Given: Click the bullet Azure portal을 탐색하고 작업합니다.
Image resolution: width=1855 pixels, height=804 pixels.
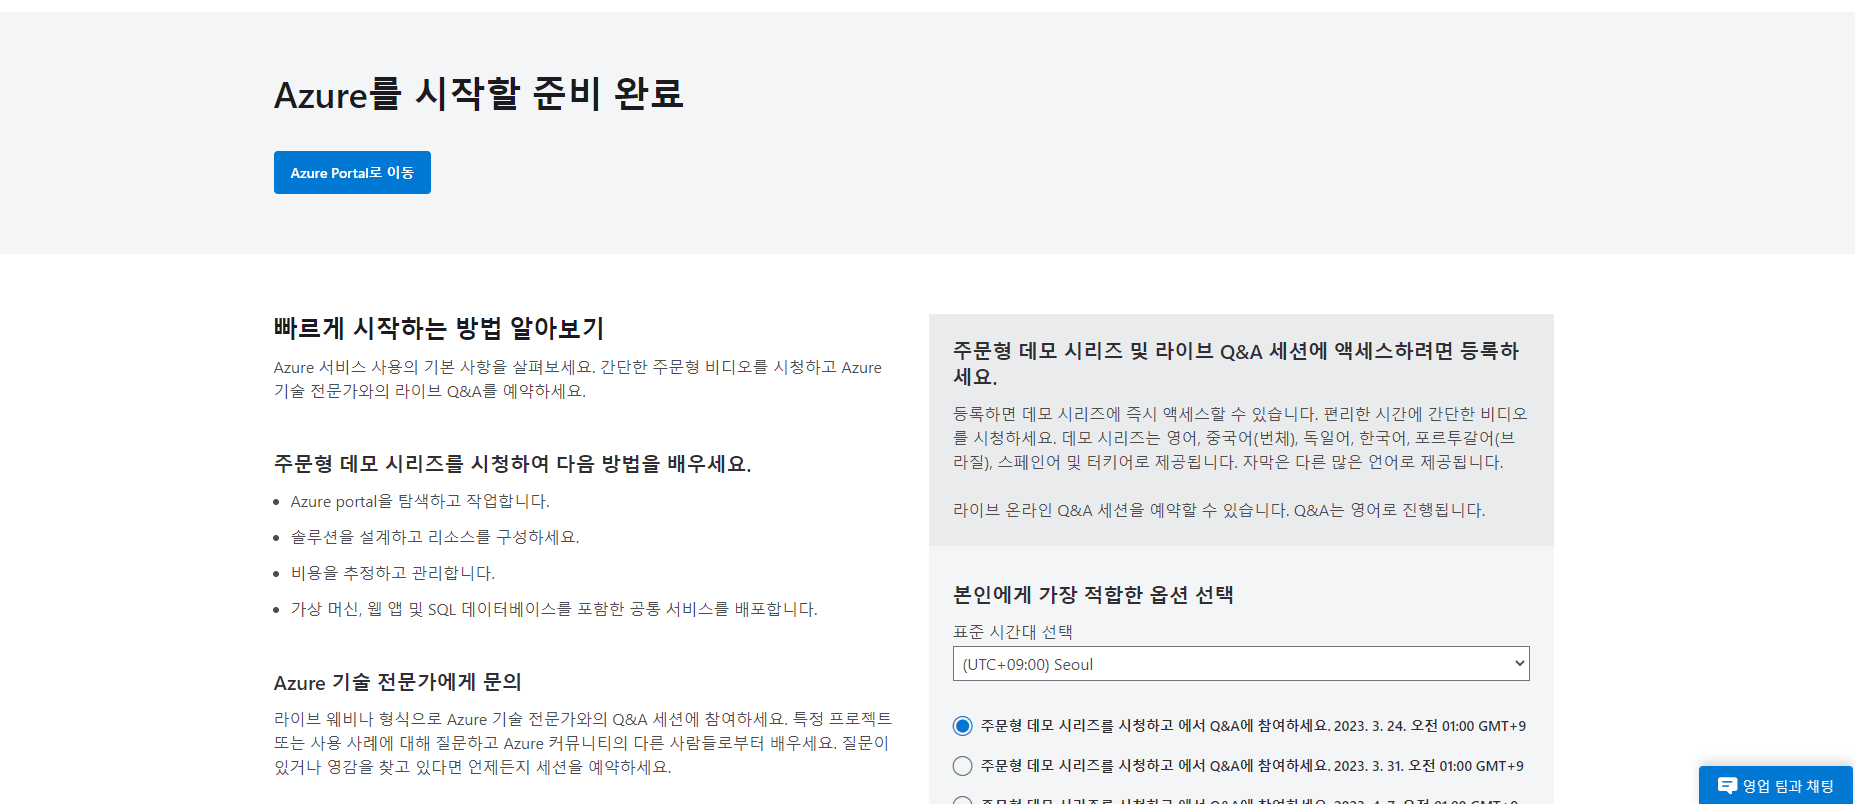Looking at the screenshot, I should [x=420, y=501].
